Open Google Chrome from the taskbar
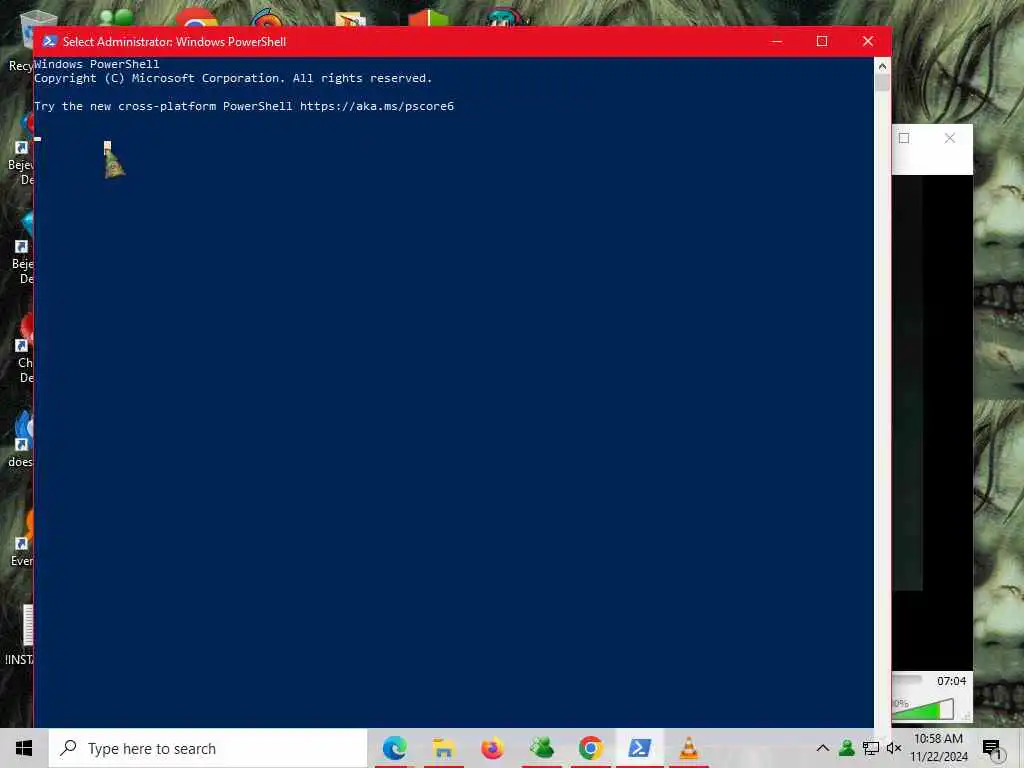The height and width of the screenshot is (768, 1024). pos(590,748)
